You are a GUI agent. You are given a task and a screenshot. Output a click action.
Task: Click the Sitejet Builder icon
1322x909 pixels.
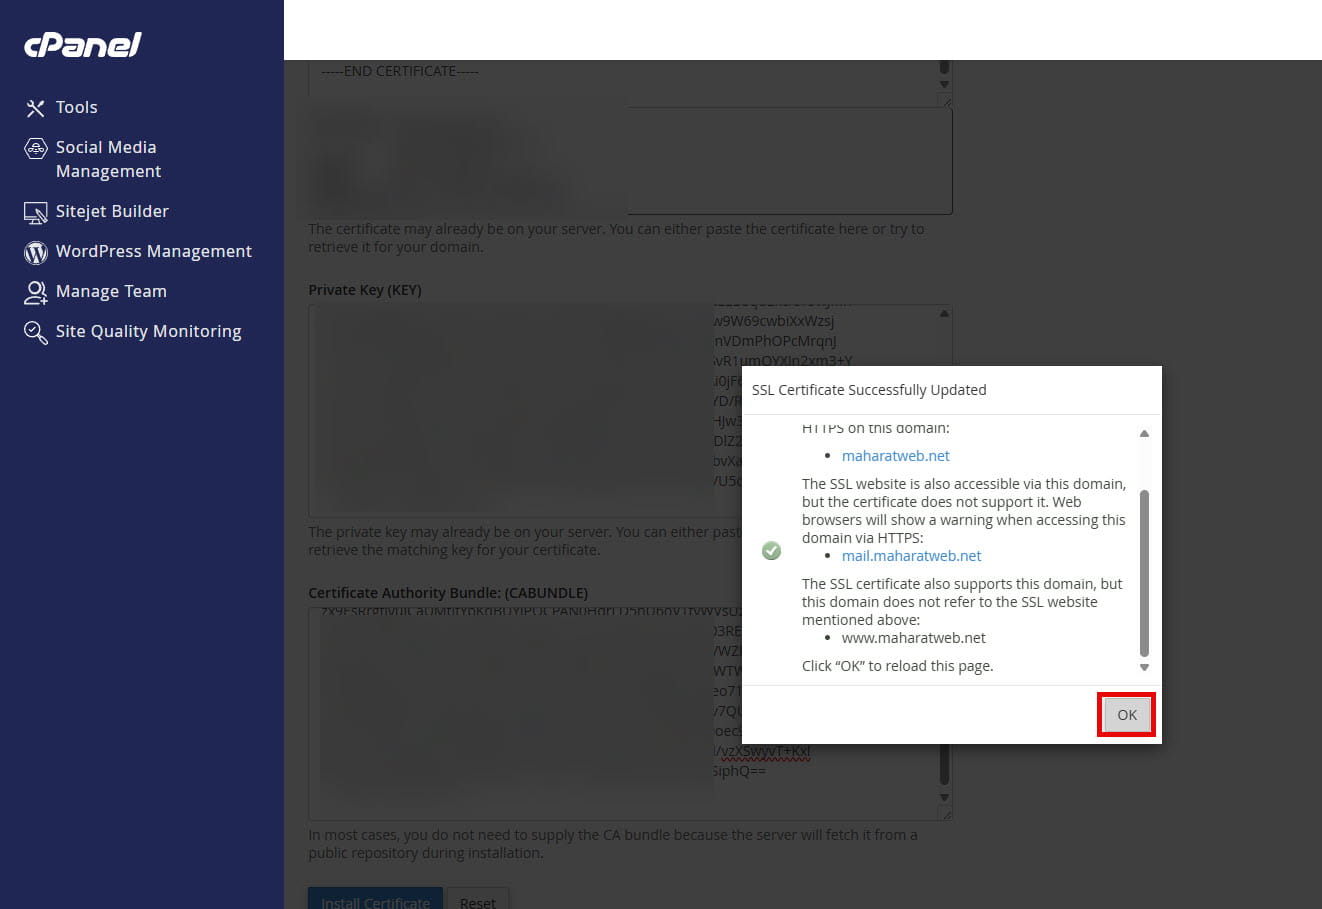pyautogui.click(x=35, y=212)
